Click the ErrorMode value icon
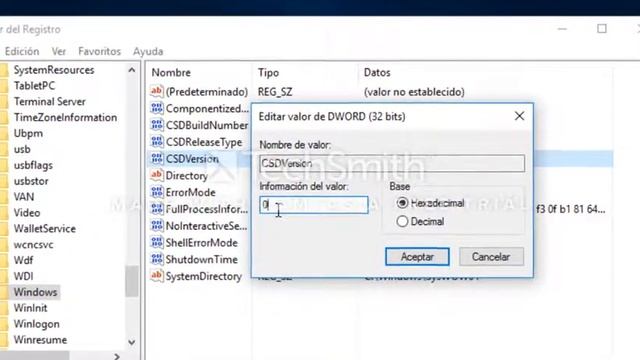The width and height of the screenshot is (640, 360). click(x=157, y=192)
